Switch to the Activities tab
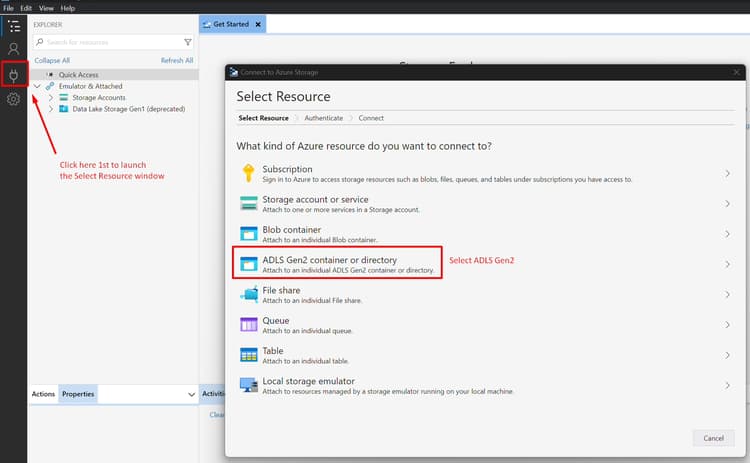Viewport: 750px width, 463px height. pos(213,394)
